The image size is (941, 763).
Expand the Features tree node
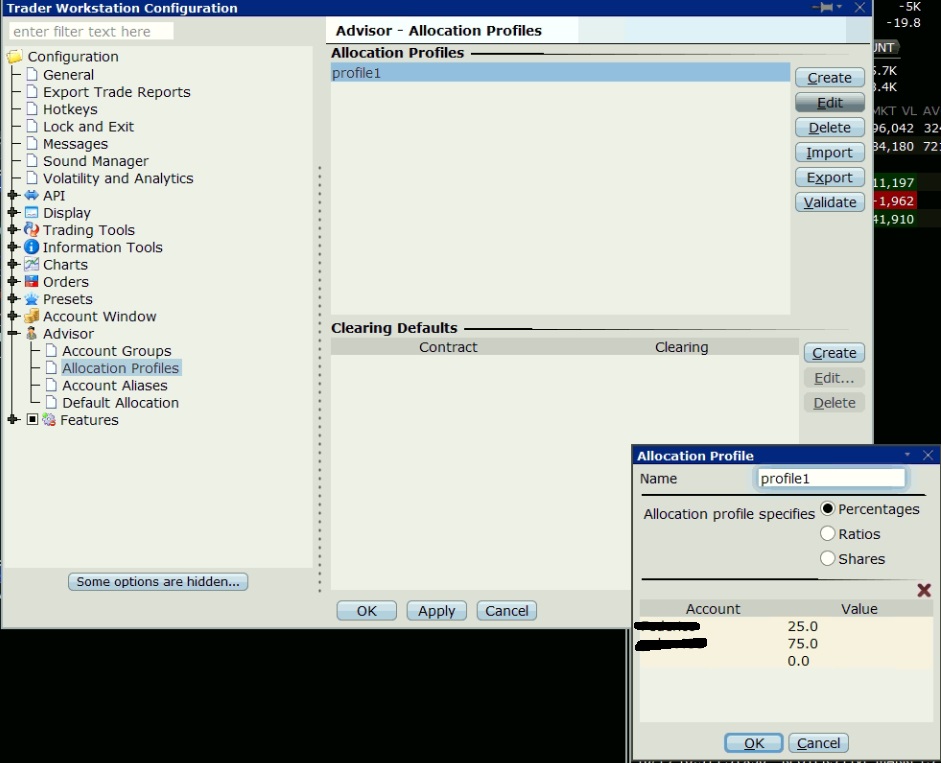coord(13,420)
